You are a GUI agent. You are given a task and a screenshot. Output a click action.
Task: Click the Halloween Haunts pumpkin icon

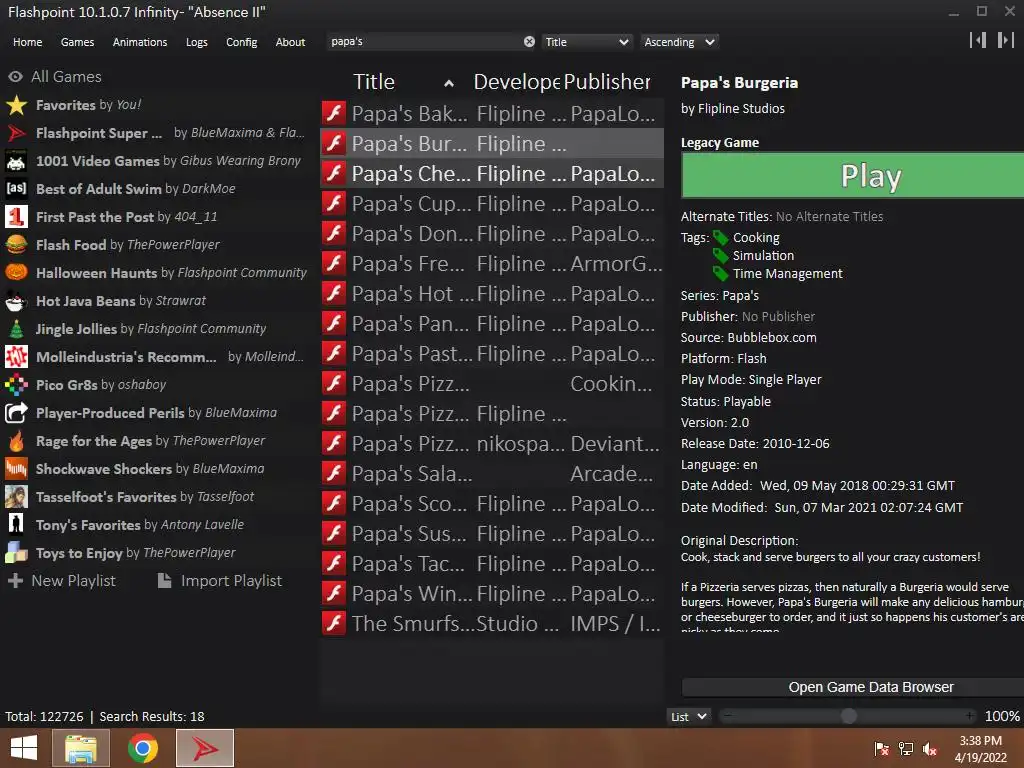pos(16,273)
